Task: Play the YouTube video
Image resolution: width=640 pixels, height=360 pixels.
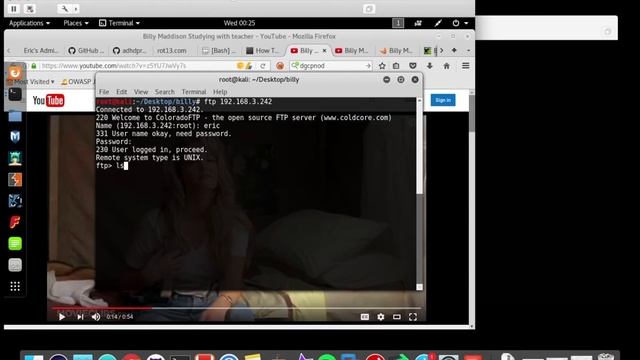Action: [x=62, y=317]
